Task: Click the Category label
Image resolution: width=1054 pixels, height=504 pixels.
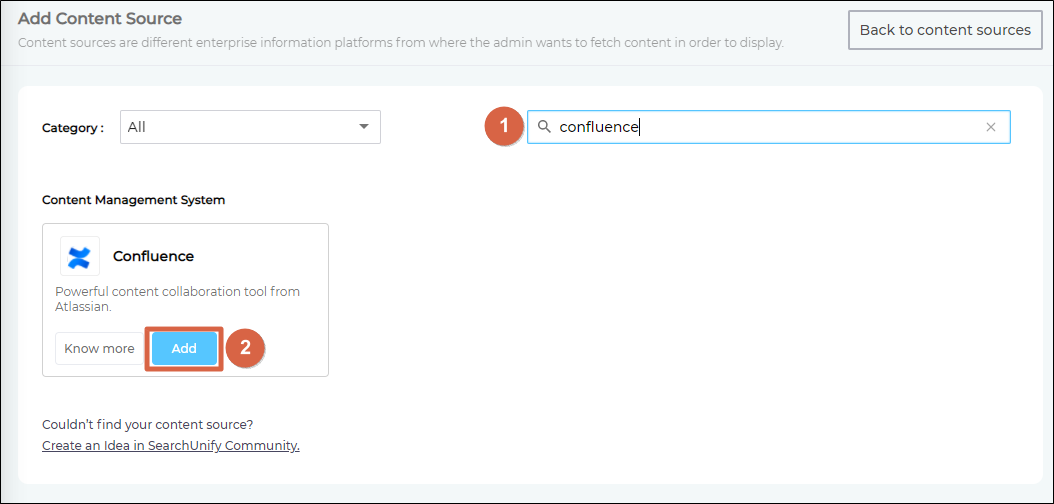Action: [72, 128]
